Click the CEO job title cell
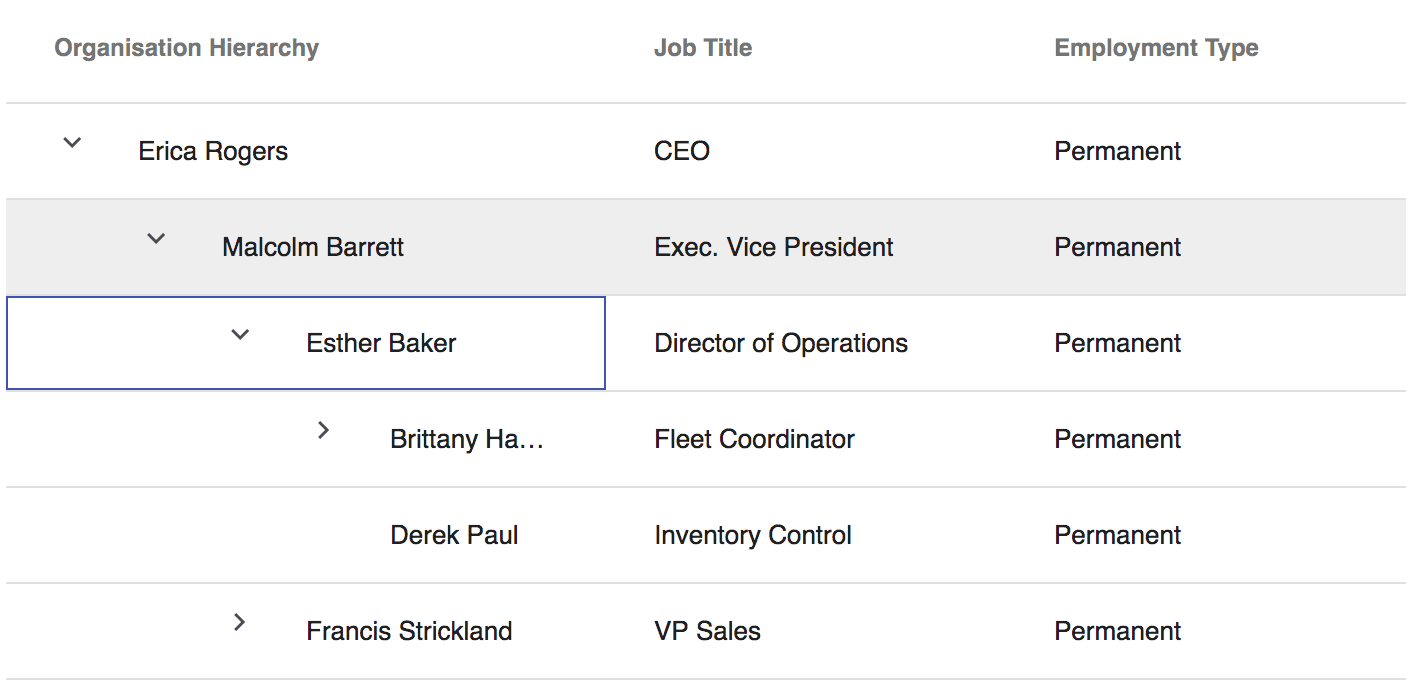 [x=682, y=151]
